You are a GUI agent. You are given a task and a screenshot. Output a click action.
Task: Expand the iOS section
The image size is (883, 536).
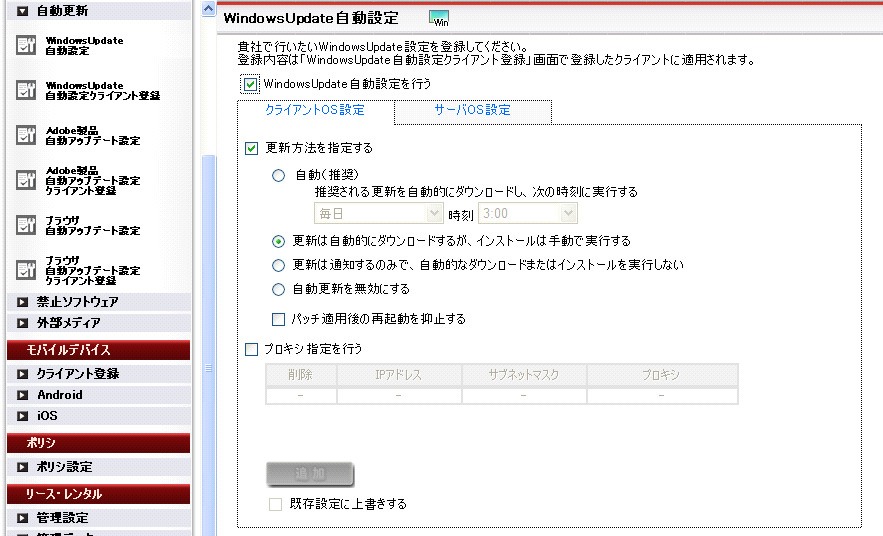[x=23, y=416]
